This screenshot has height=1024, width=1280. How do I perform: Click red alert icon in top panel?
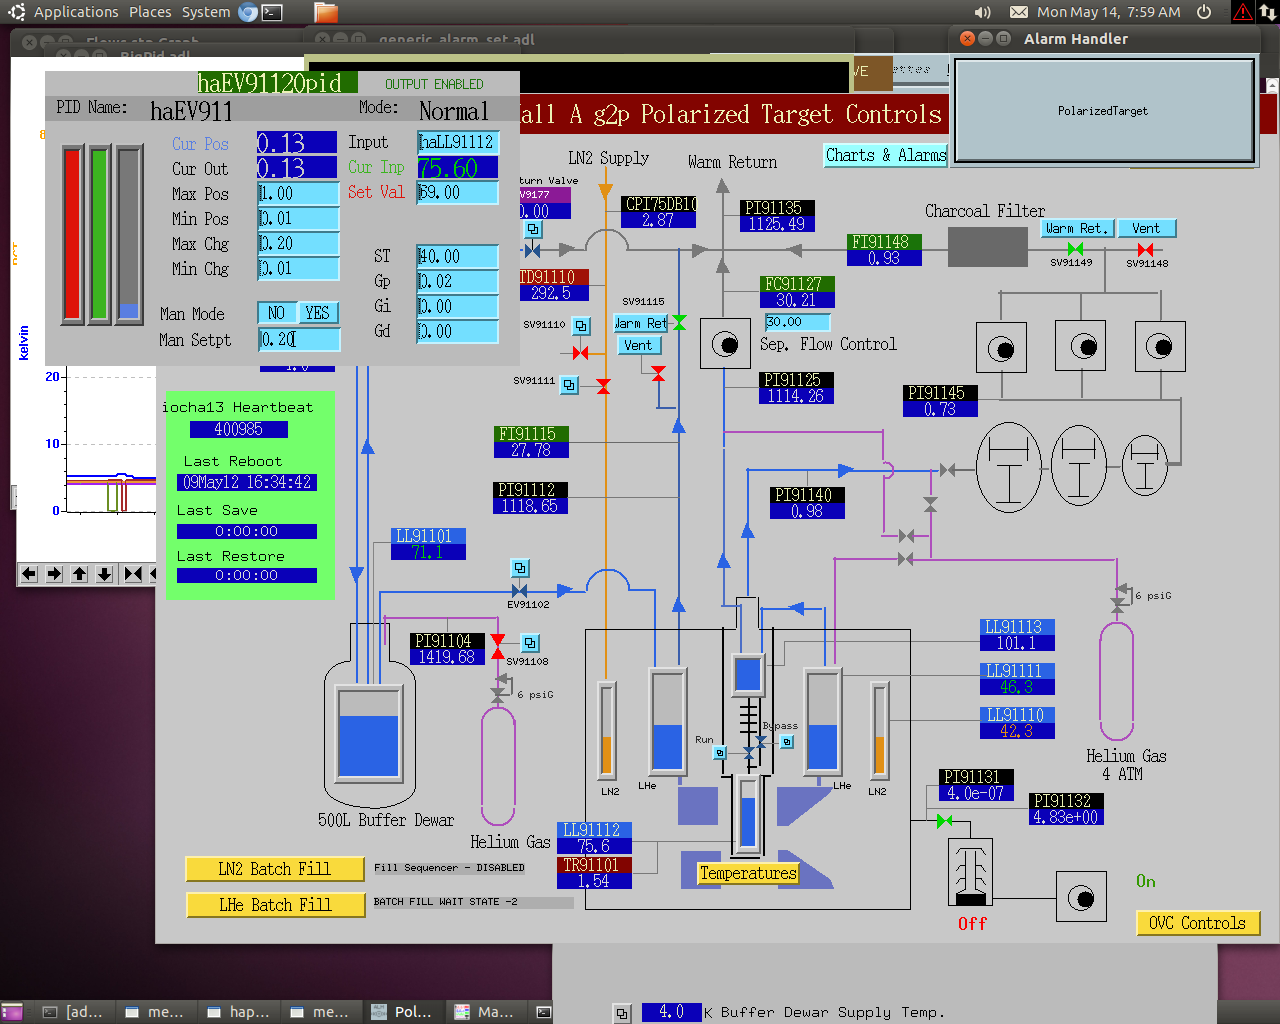coord(1243,12)
